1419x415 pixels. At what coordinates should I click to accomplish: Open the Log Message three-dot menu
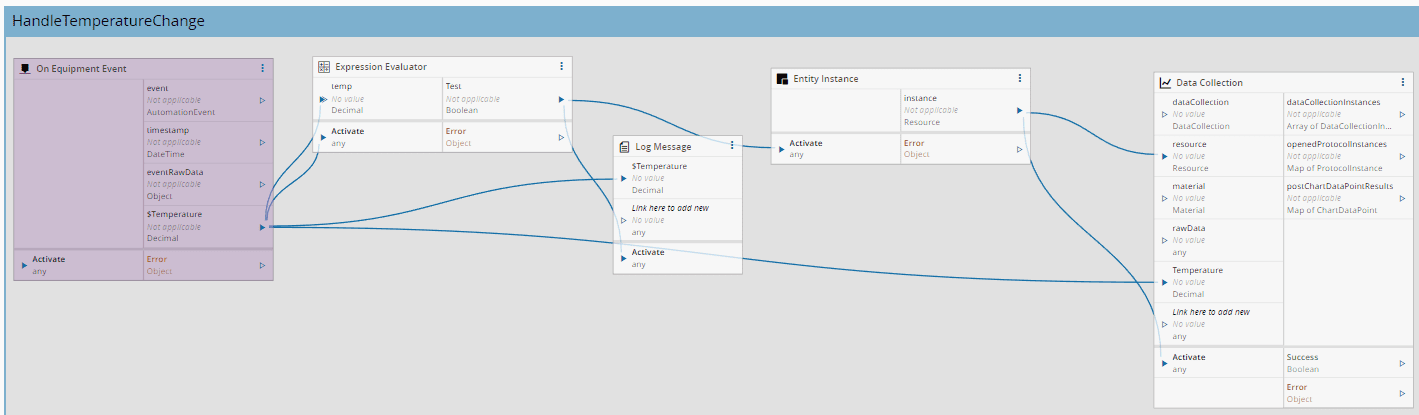pyautogui.click(x=732, y=146)
